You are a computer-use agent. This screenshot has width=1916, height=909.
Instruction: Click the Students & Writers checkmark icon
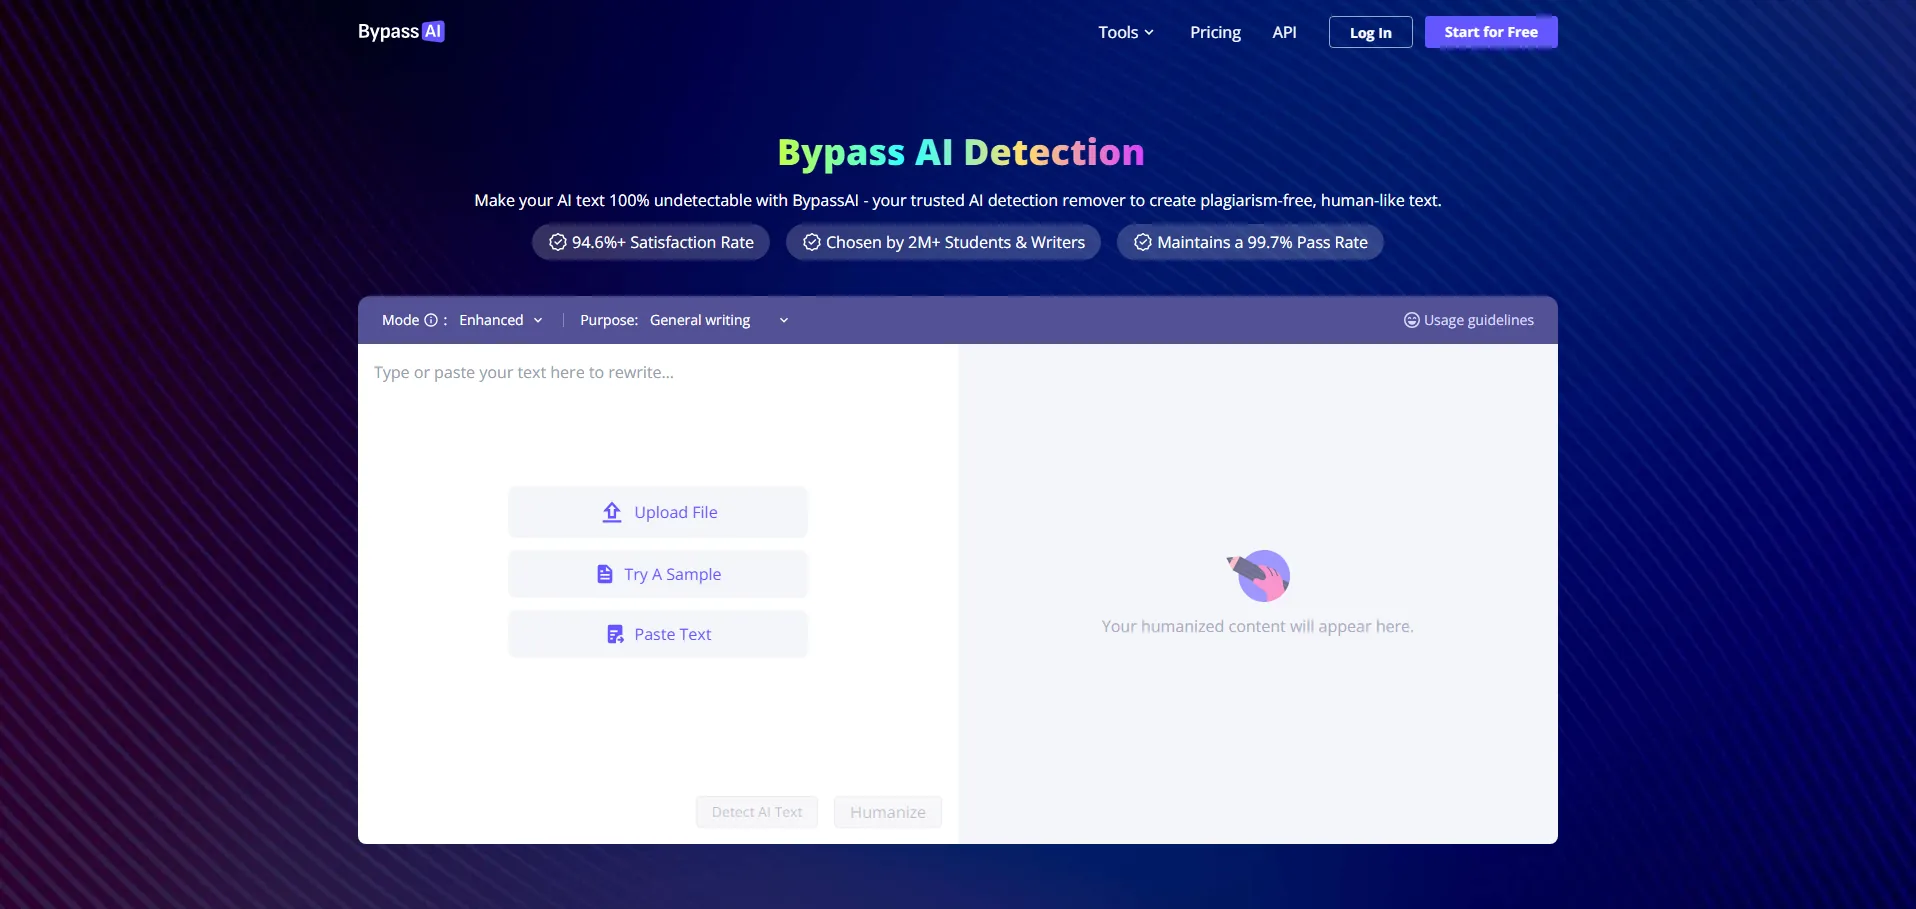tap(811, 242)
